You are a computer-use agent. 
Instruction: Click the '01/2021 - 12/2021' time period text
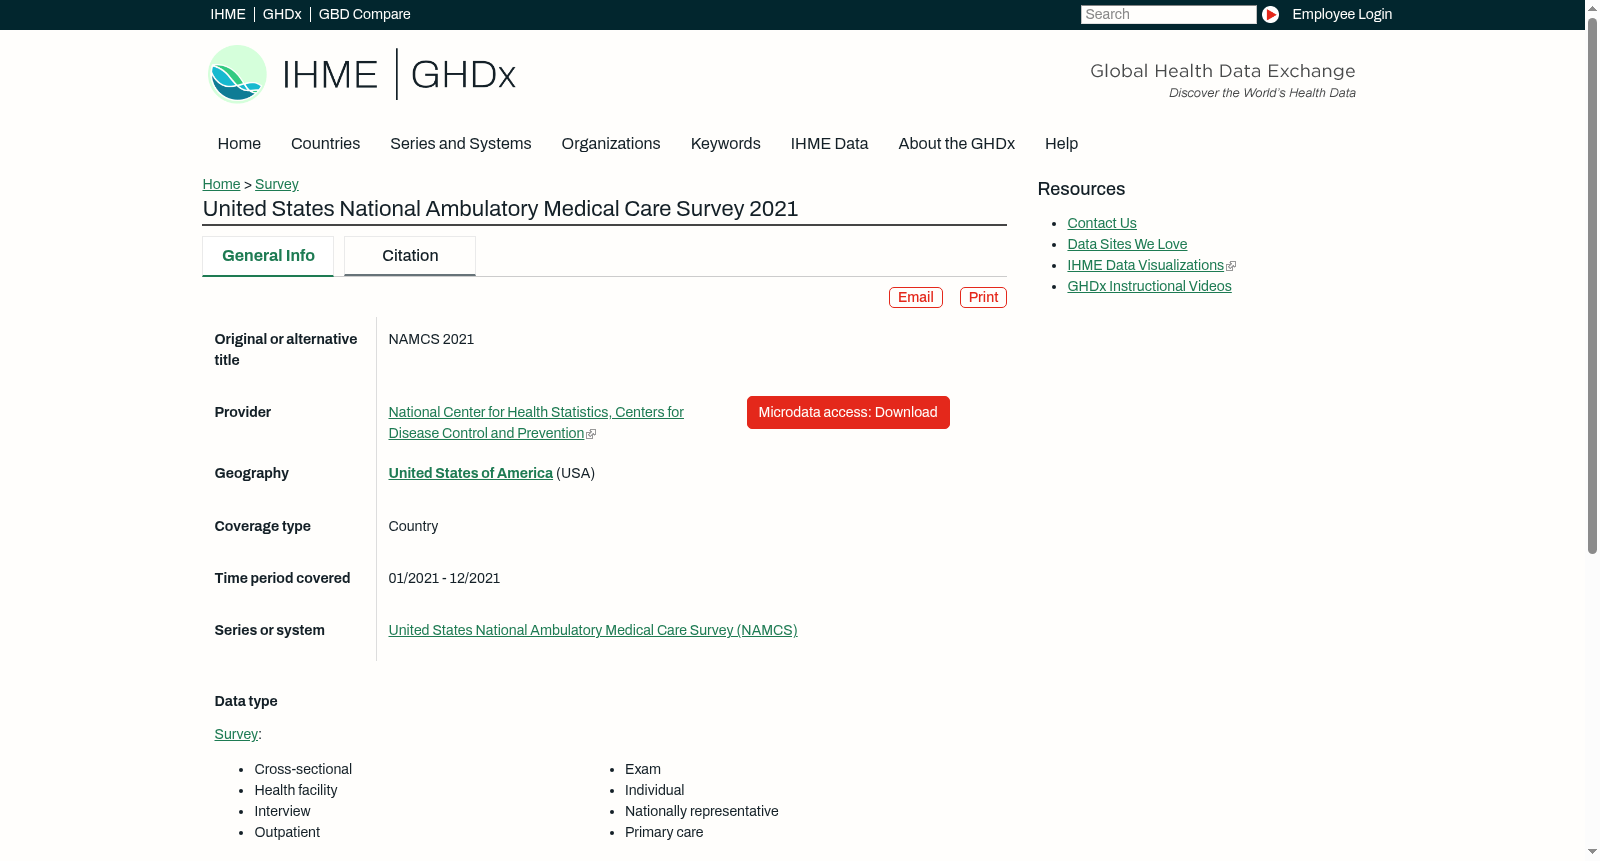click(x=444, y=578)
